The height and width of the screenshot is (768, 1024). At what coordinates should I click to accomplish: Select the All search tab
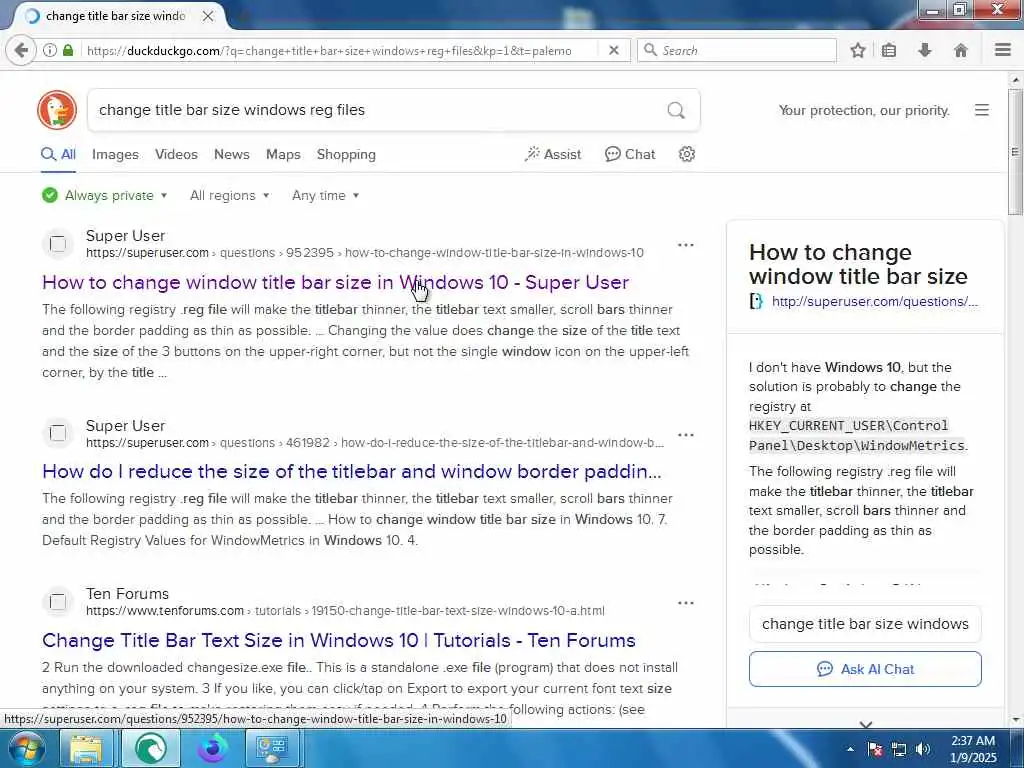(x=58, y=154)
